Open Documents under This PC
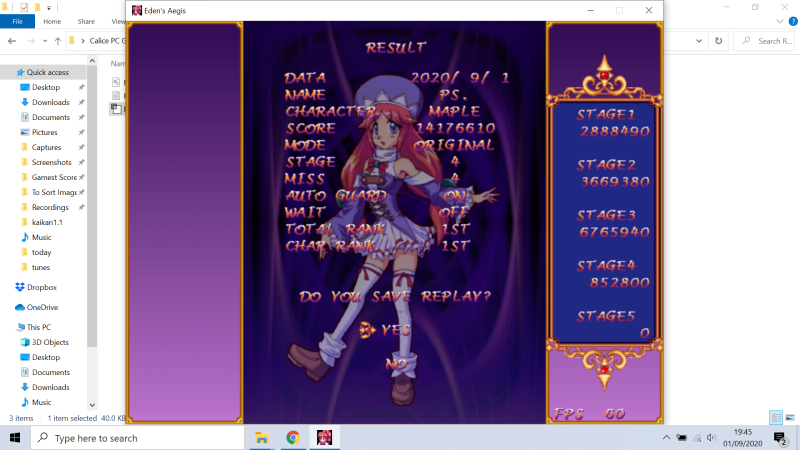 click(51, 372)
